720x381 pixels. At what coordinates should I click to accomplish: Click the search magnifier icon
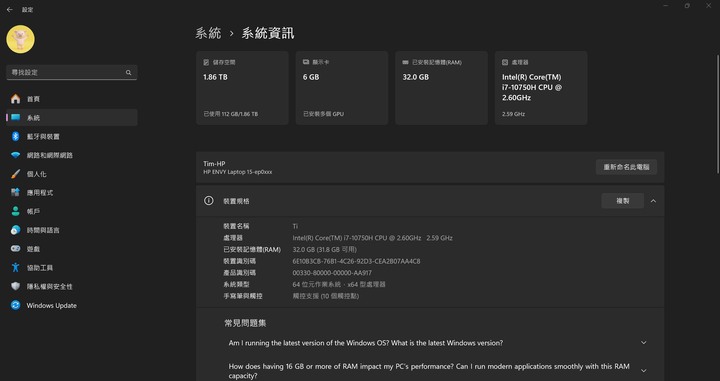pyautogui.click(x=129, y=73)
